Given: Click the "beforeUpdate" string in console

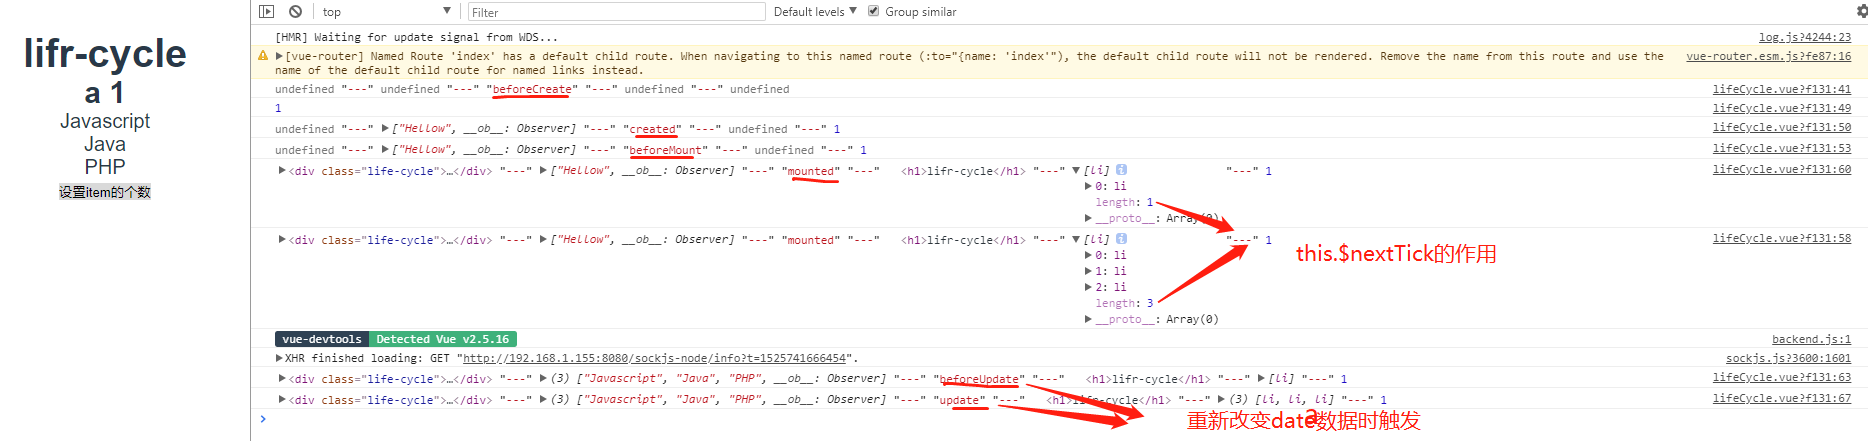Looking at the screenshot, I should click(979, 379).
